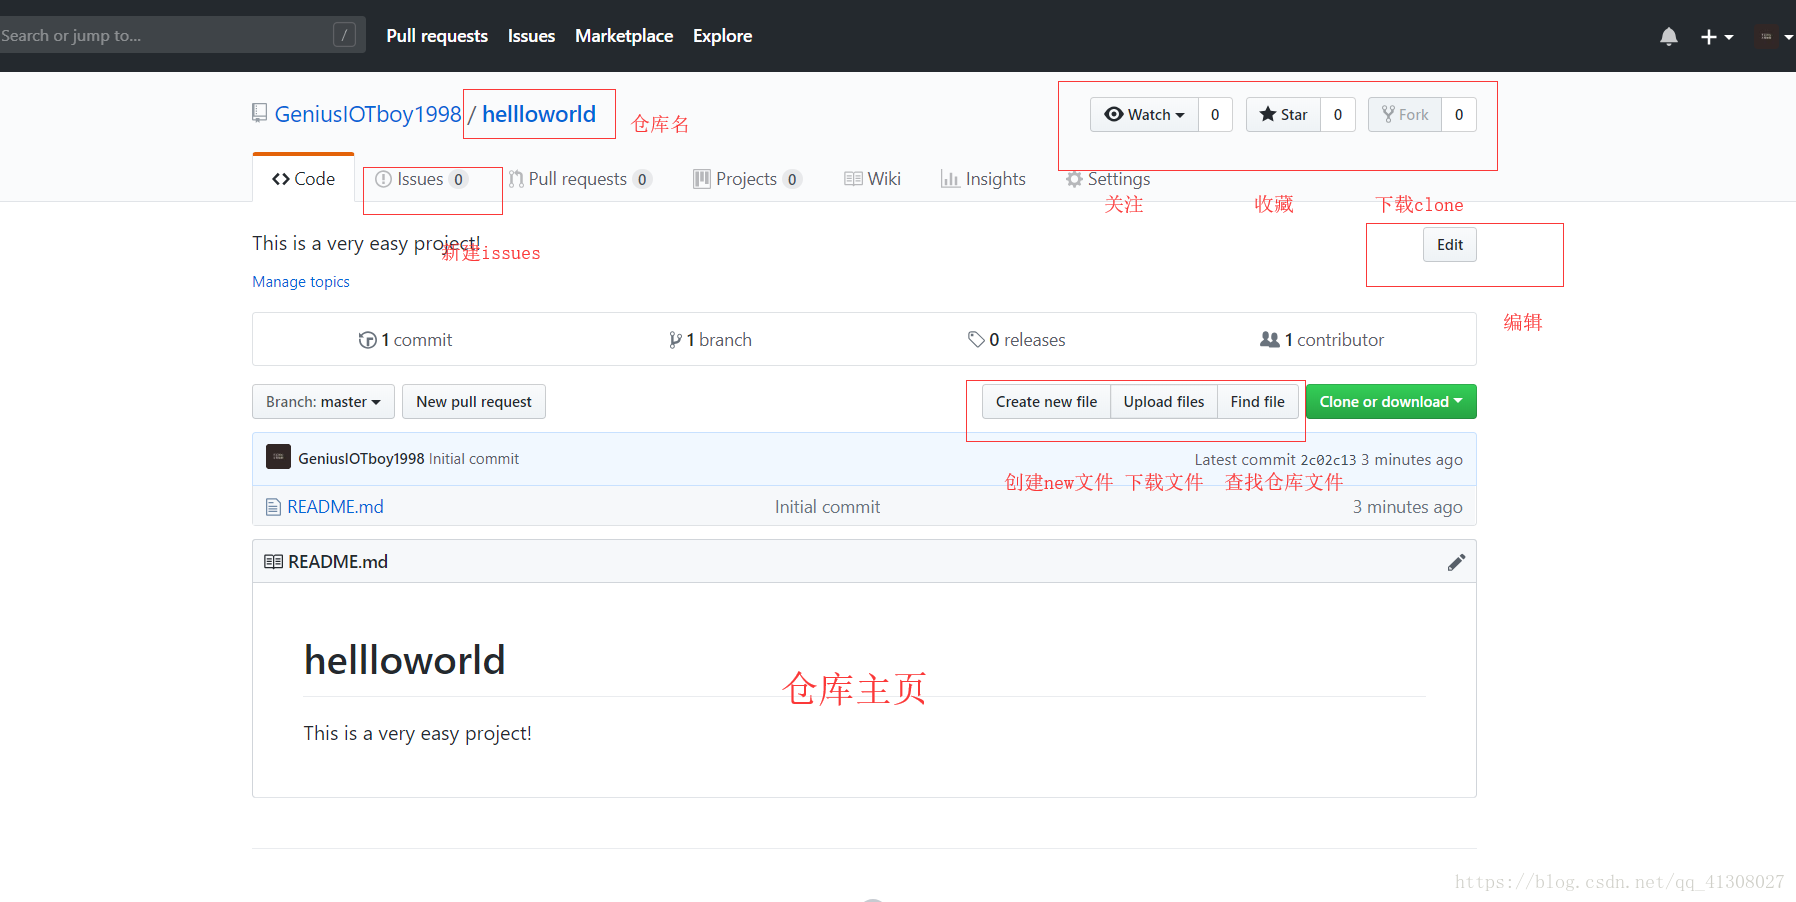The height and width of the screenshot is (902, 1796).
Task: Click the code brackets icon on Code tab
Action: click(280, 179)
